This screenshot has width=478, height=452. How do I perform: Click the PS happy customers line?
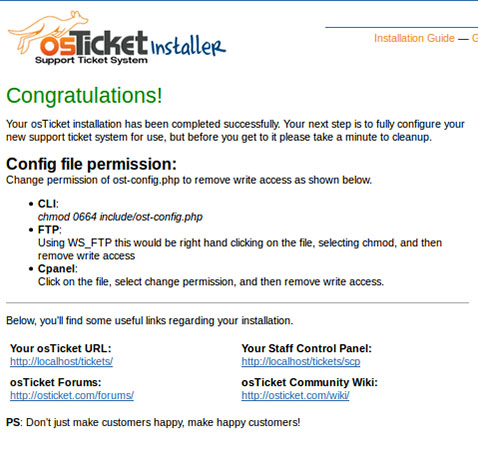click(153, 422)
